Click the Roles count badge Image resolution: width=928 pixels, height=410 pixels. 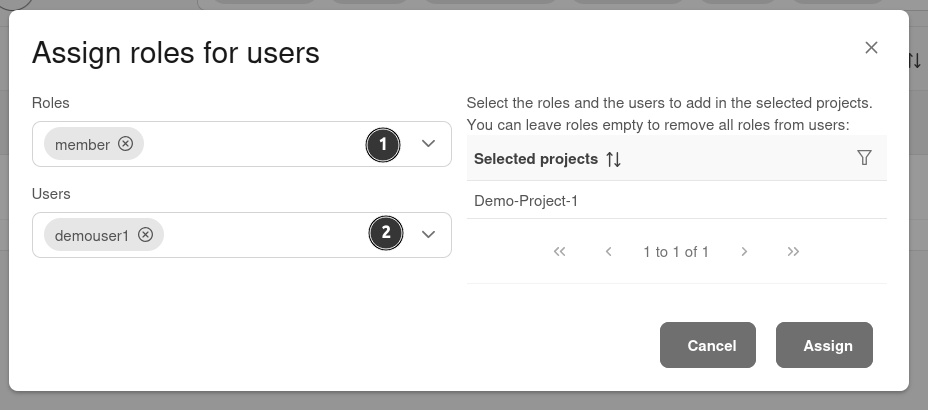pyautogui.click(x=383, y=145)
